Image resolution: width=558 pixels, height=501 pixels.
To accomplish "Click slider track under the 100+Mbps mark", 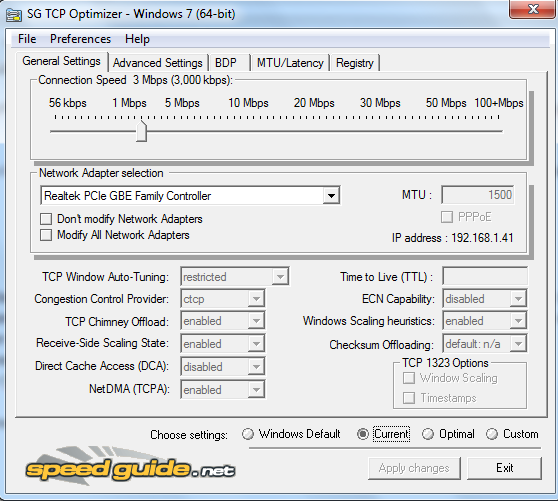I will [x=499, y=131].
